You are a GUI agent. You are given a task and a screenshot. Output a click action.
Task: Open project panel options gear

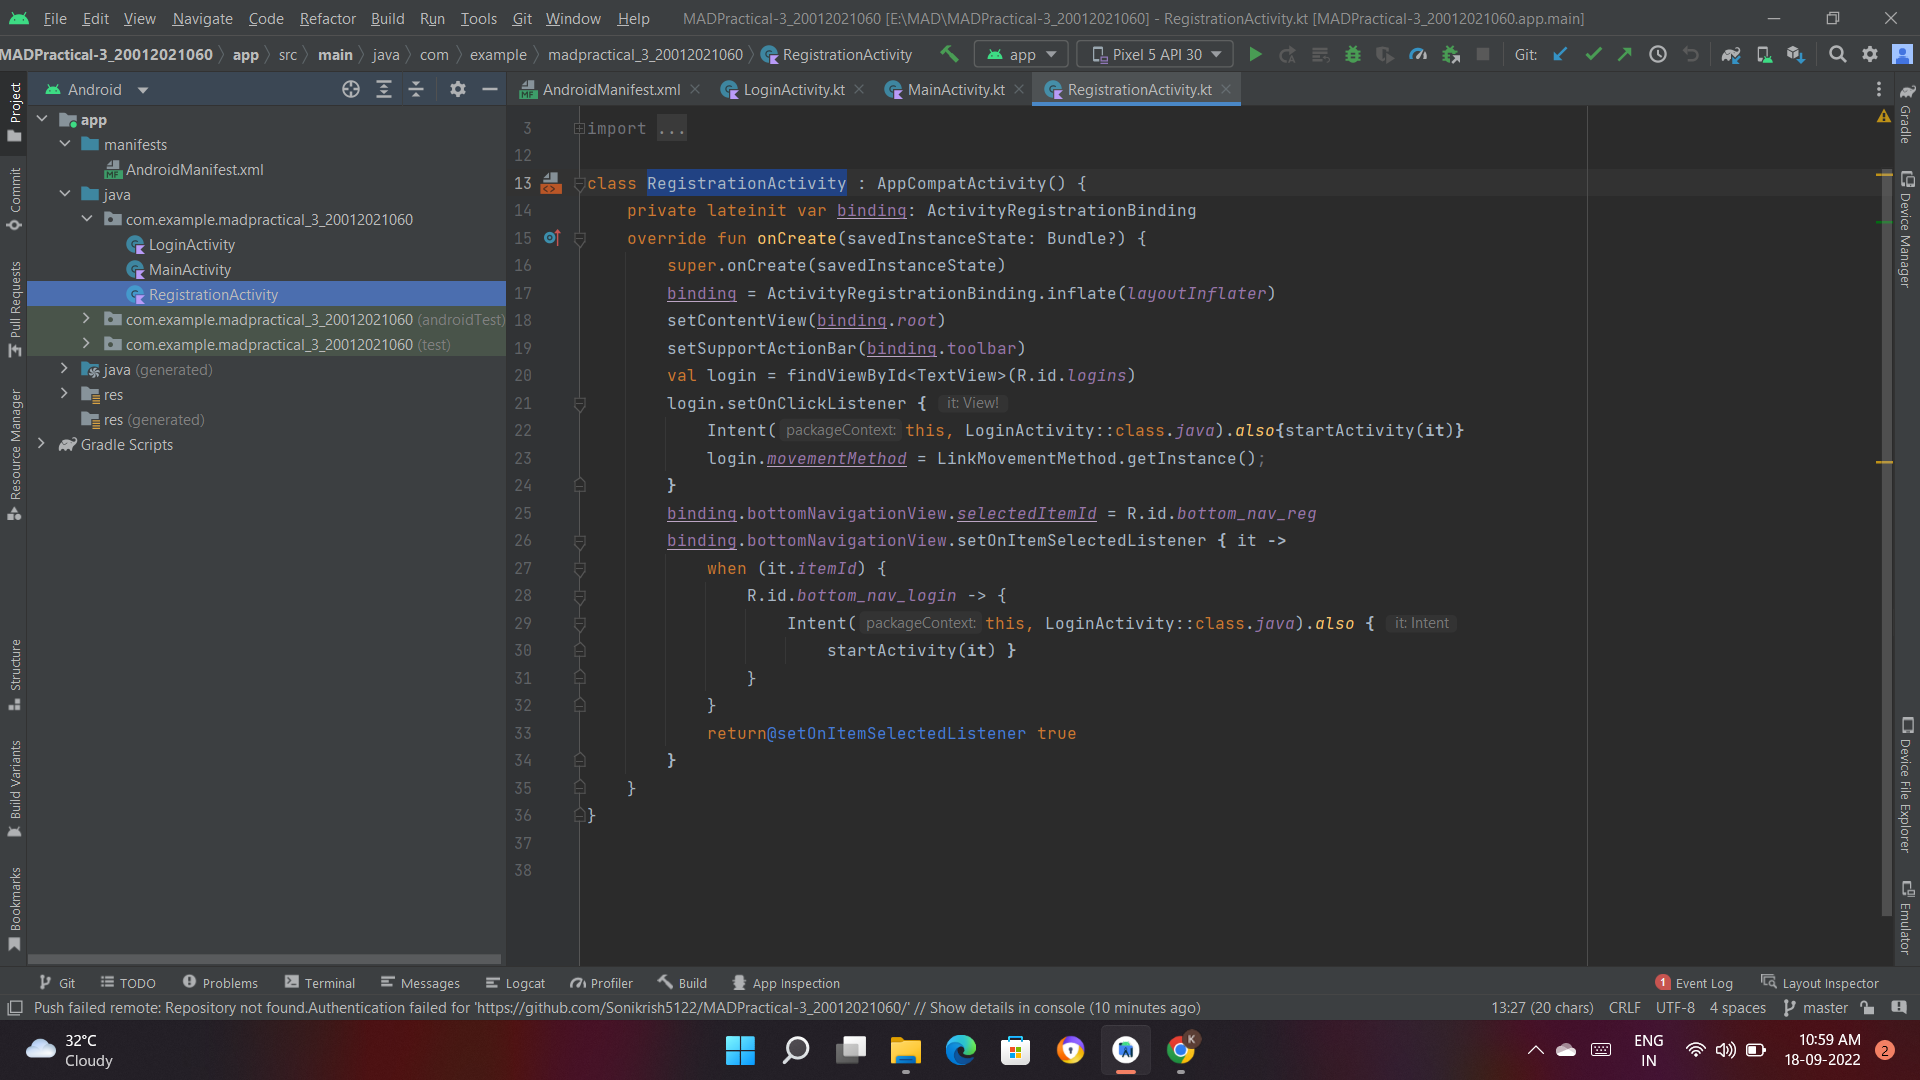(x=458, y=90)
